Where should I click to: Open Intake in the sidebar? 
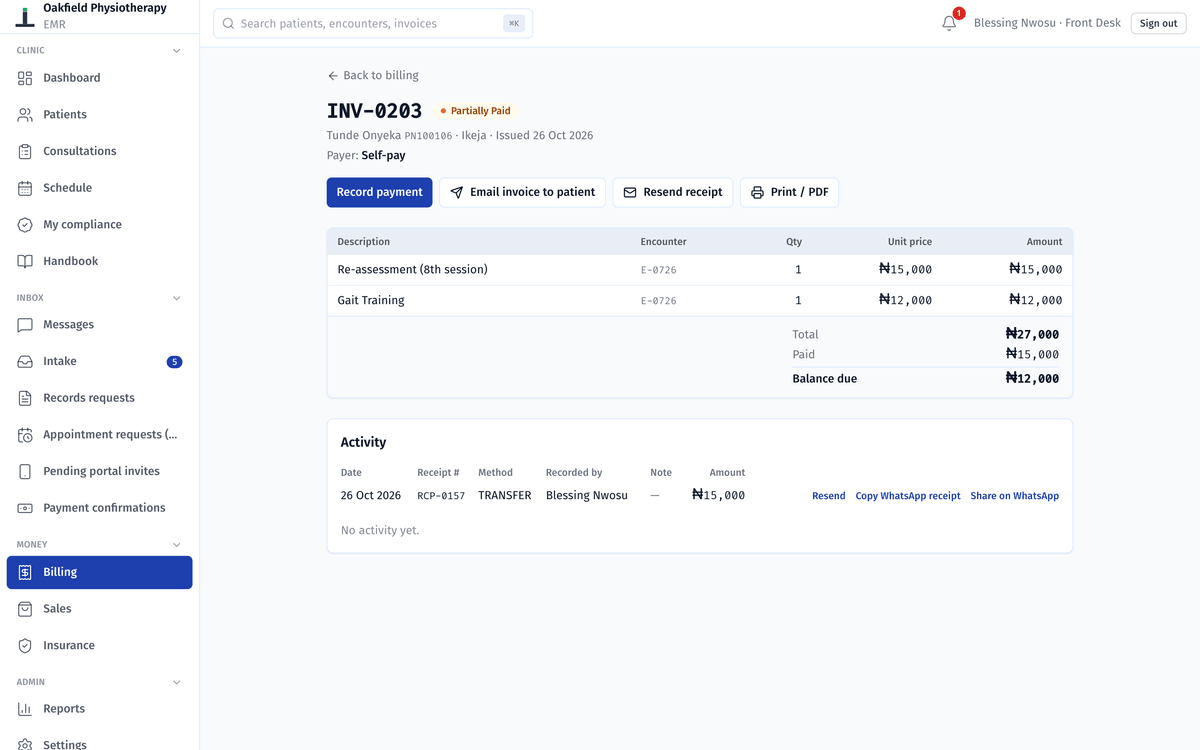point(99,362)
